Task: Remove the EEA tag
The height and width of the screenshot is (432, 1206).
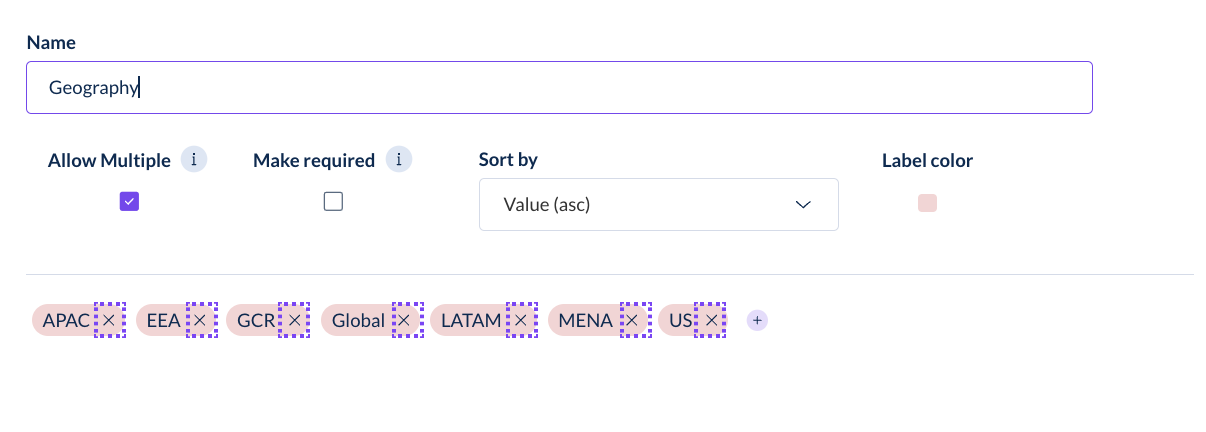Action: 200,320
